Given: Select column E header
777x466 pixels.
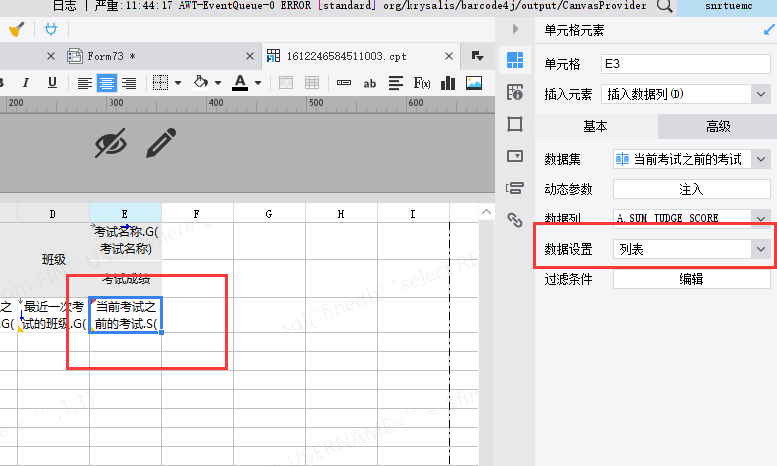Looking at the screenshot, I should (125, 214).
